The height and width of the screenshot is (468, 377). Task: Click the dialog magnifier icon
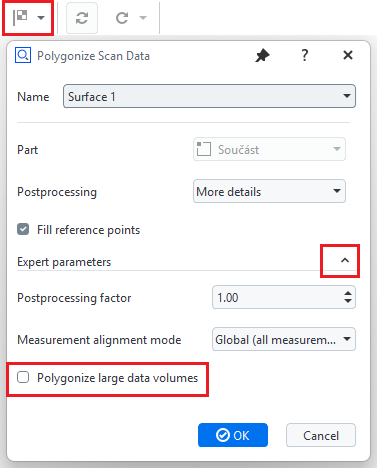point(23,55)
